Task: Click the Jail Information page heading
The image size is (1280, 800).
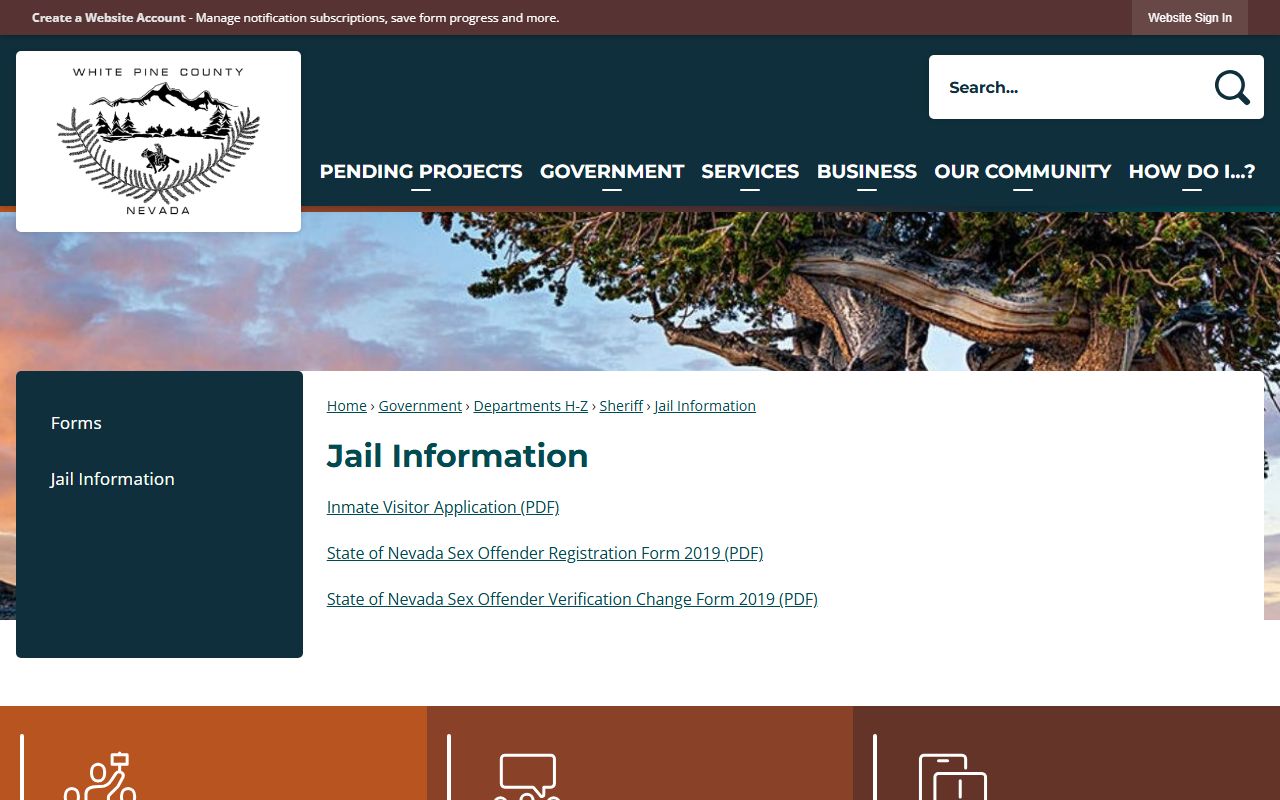Action: [x=457, y=456]
